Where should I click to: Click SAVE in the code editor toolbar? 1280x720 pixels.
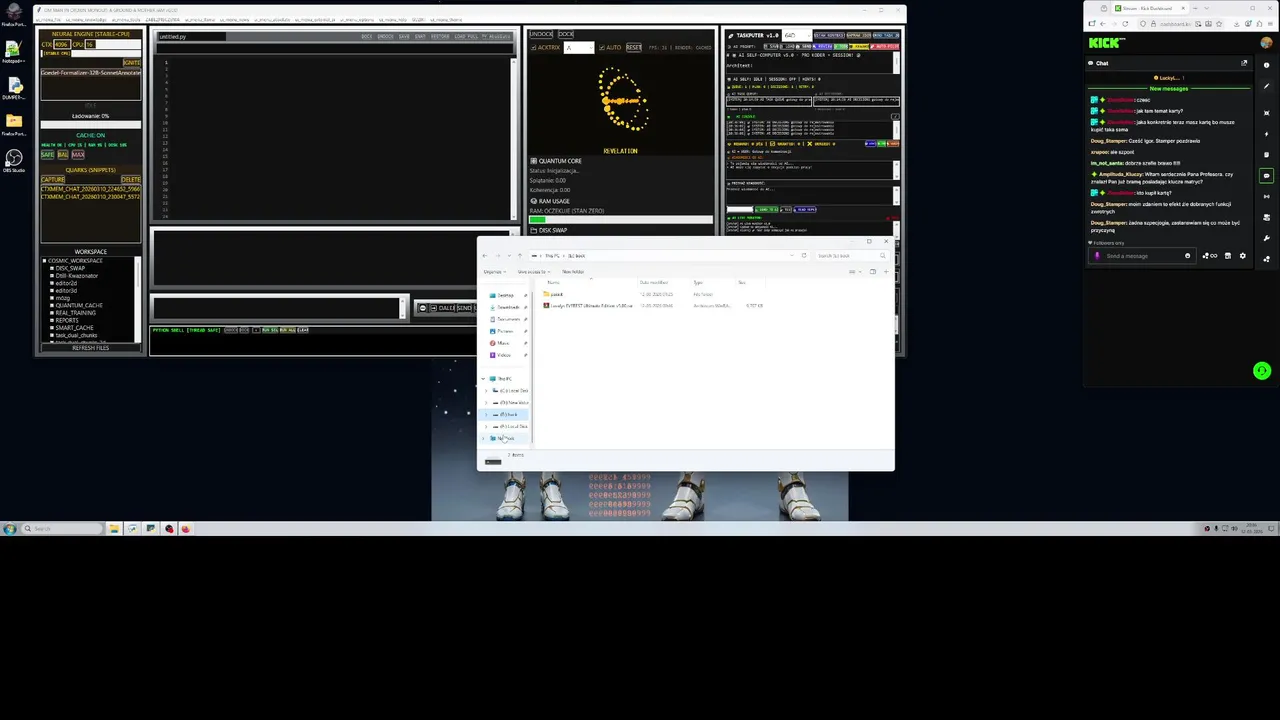(404, 37)
